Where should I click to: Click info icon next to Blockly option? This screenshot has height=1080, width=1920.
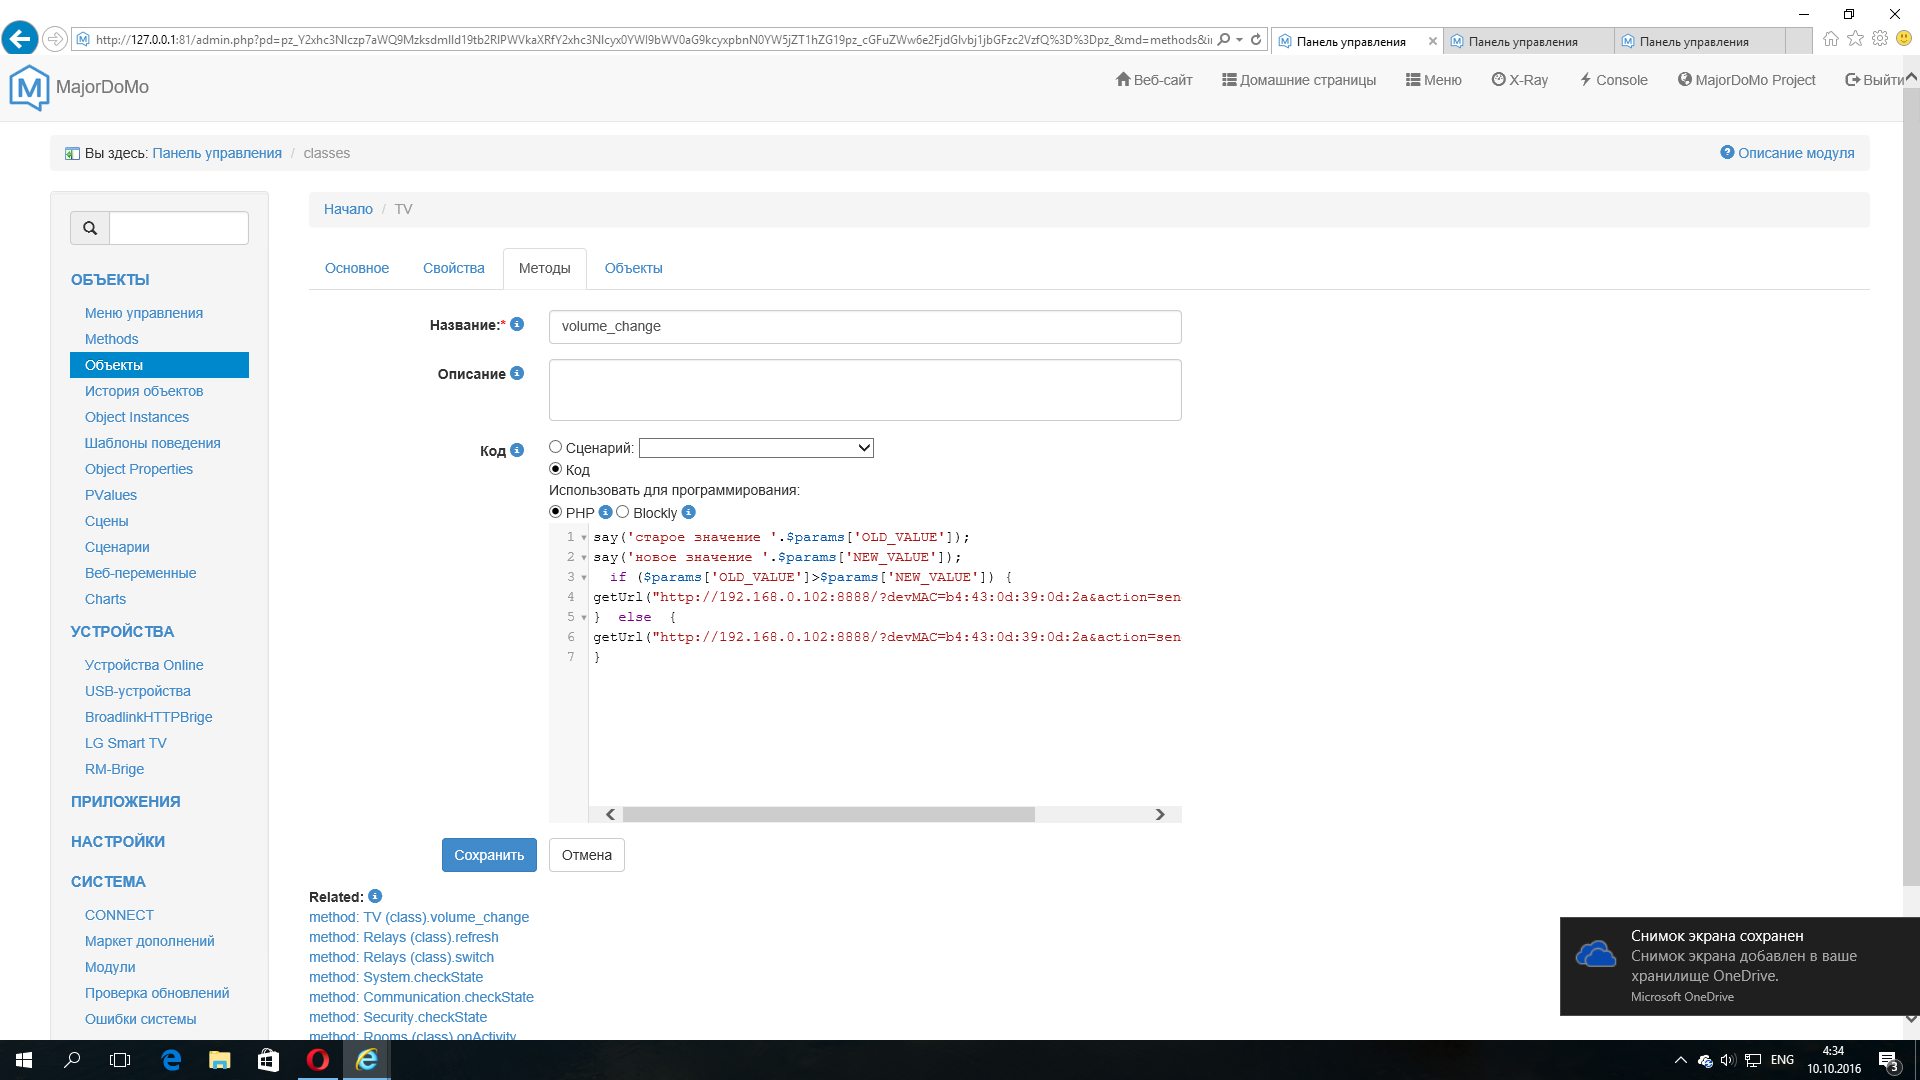click(688, 512)
